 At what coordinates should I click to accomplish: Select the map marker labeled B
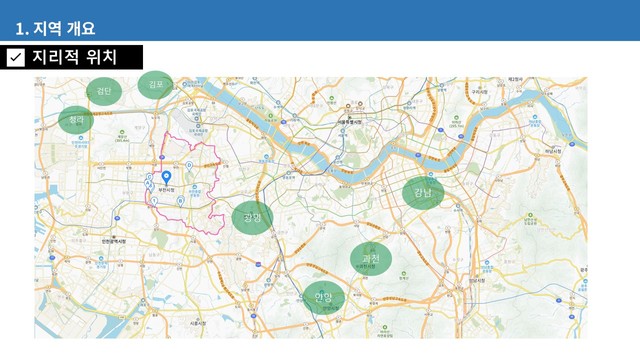point(180,201)
